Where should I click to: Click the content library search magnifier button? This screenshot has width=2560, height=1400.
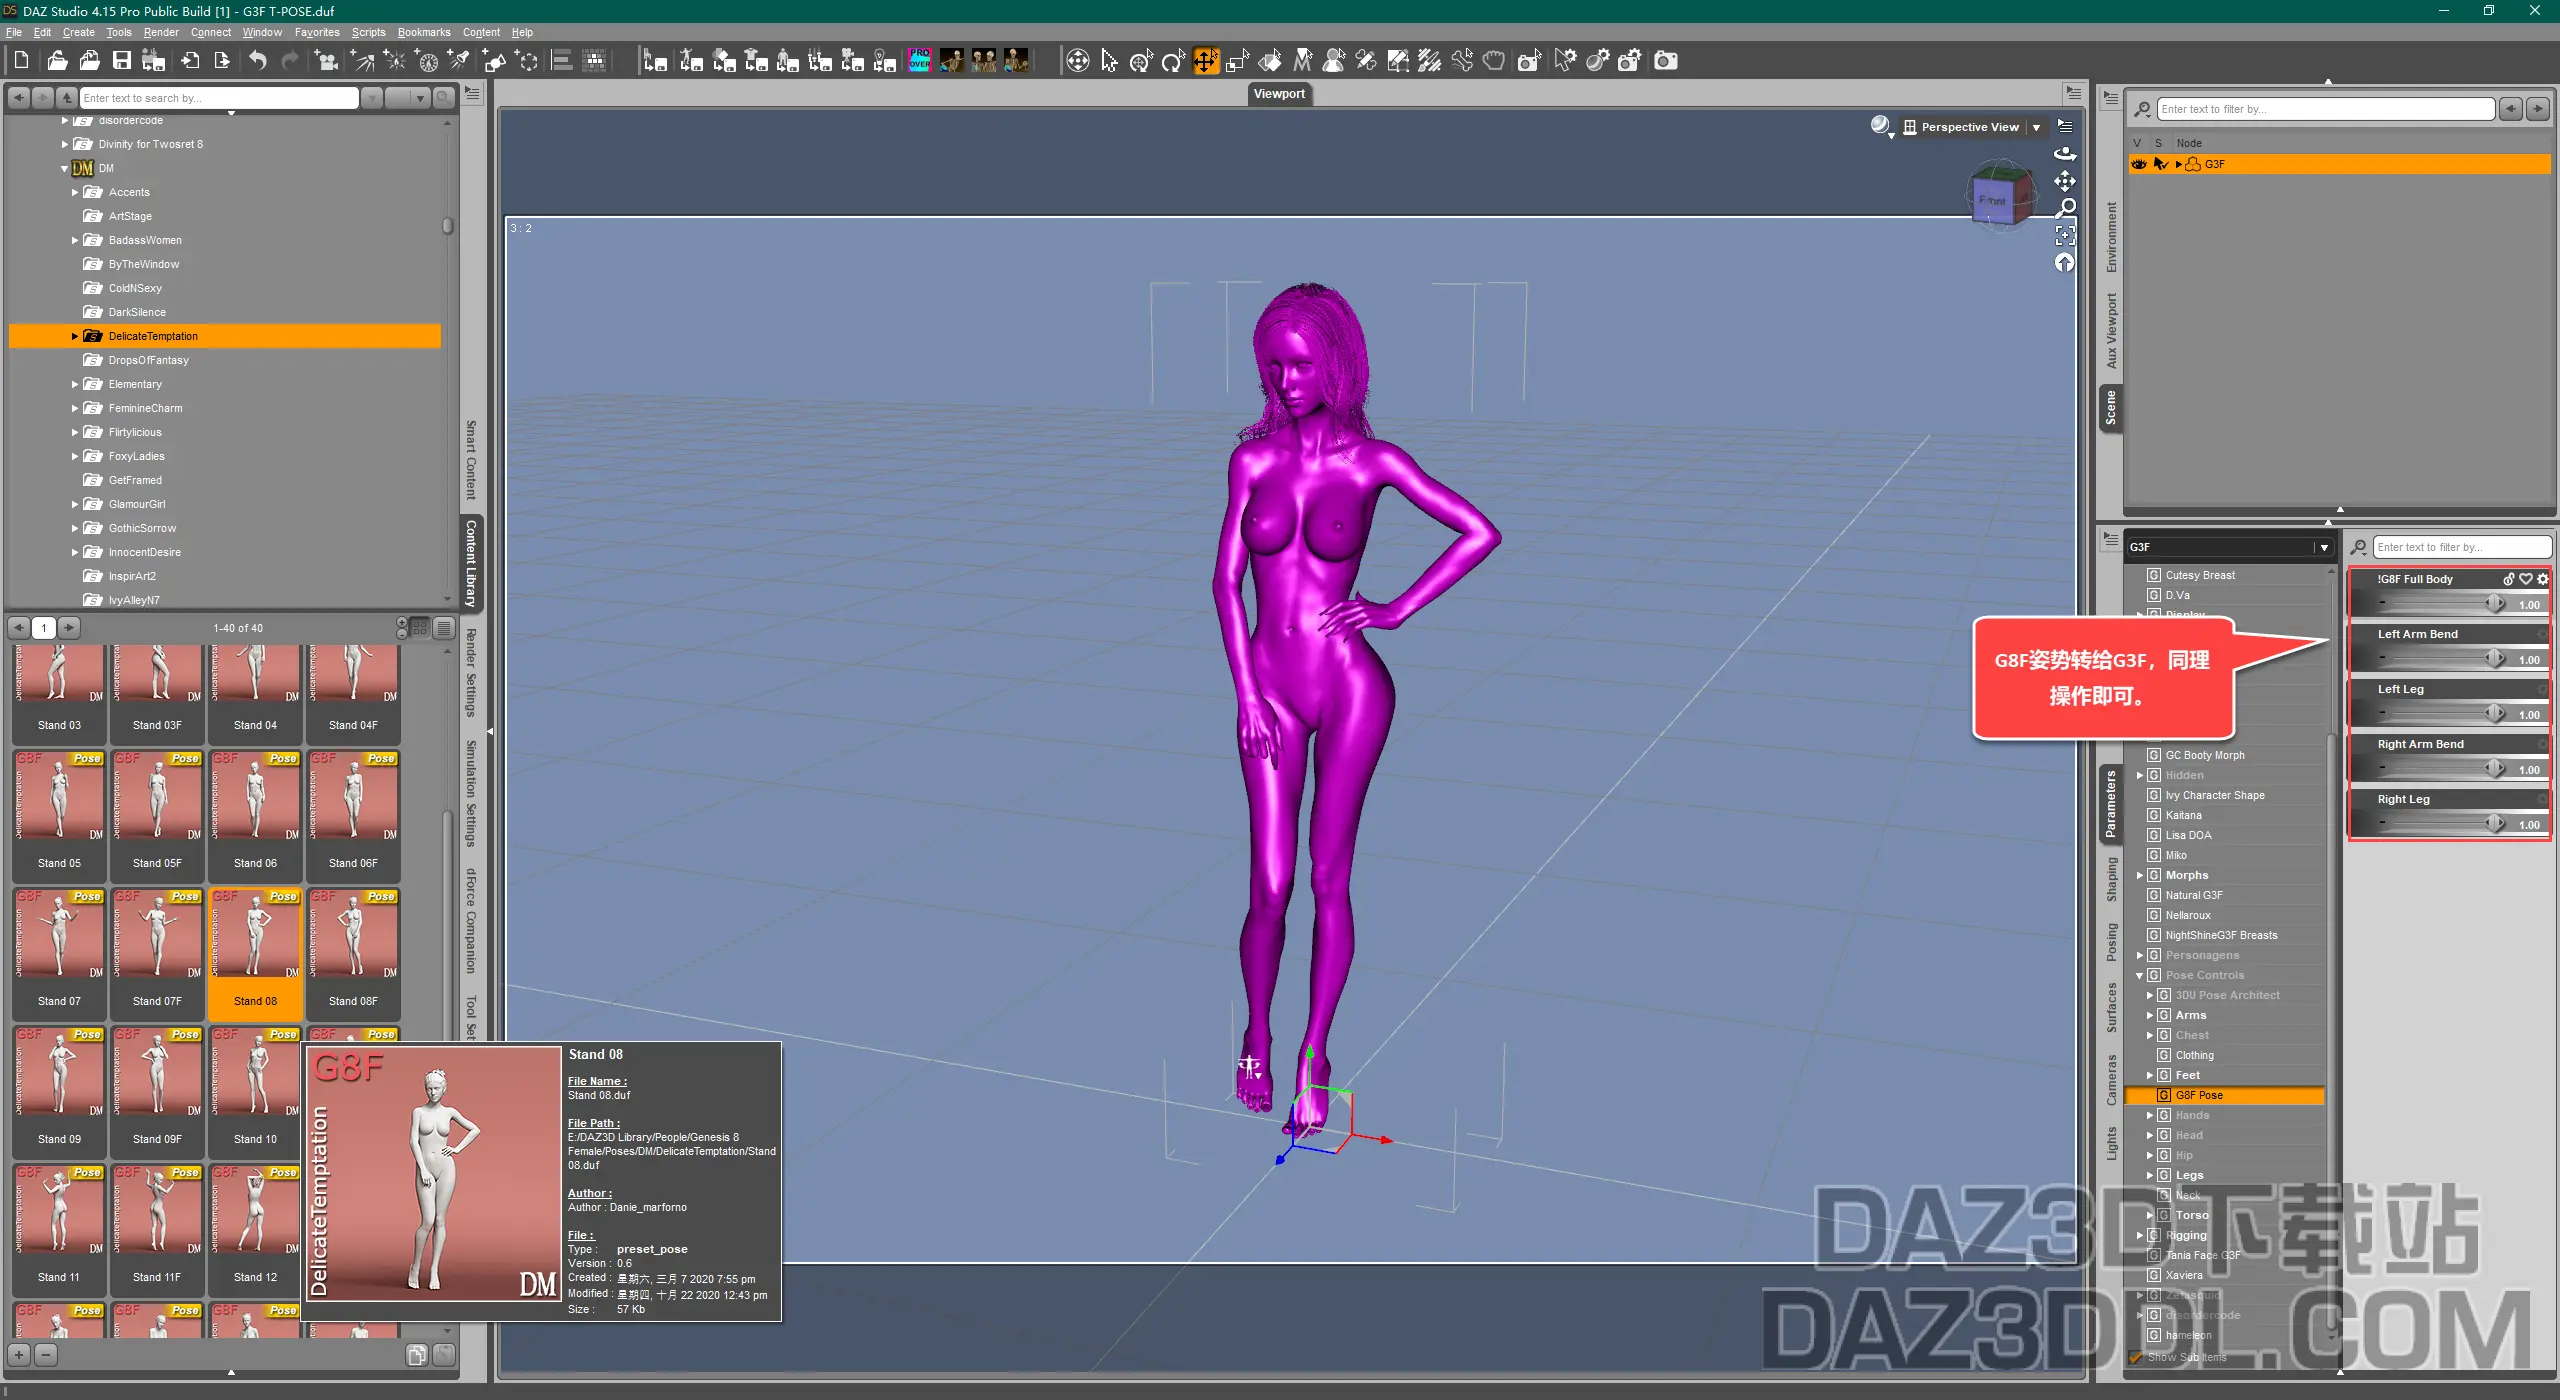(444, 98)
